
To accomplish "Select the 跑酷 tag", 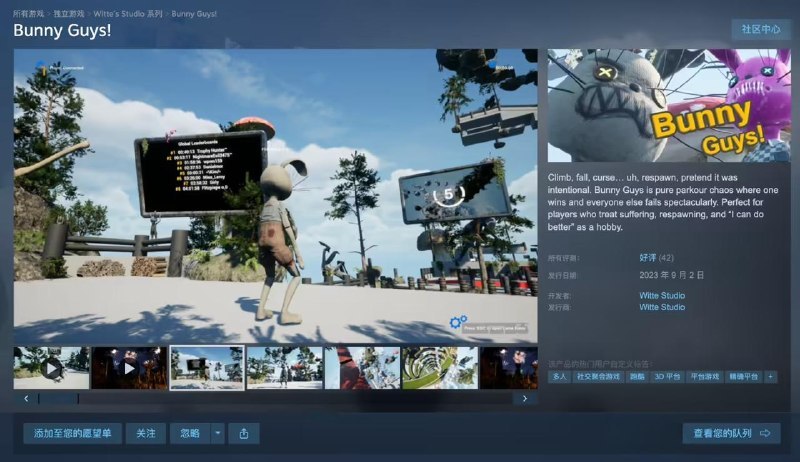I will tap(637, 377).
